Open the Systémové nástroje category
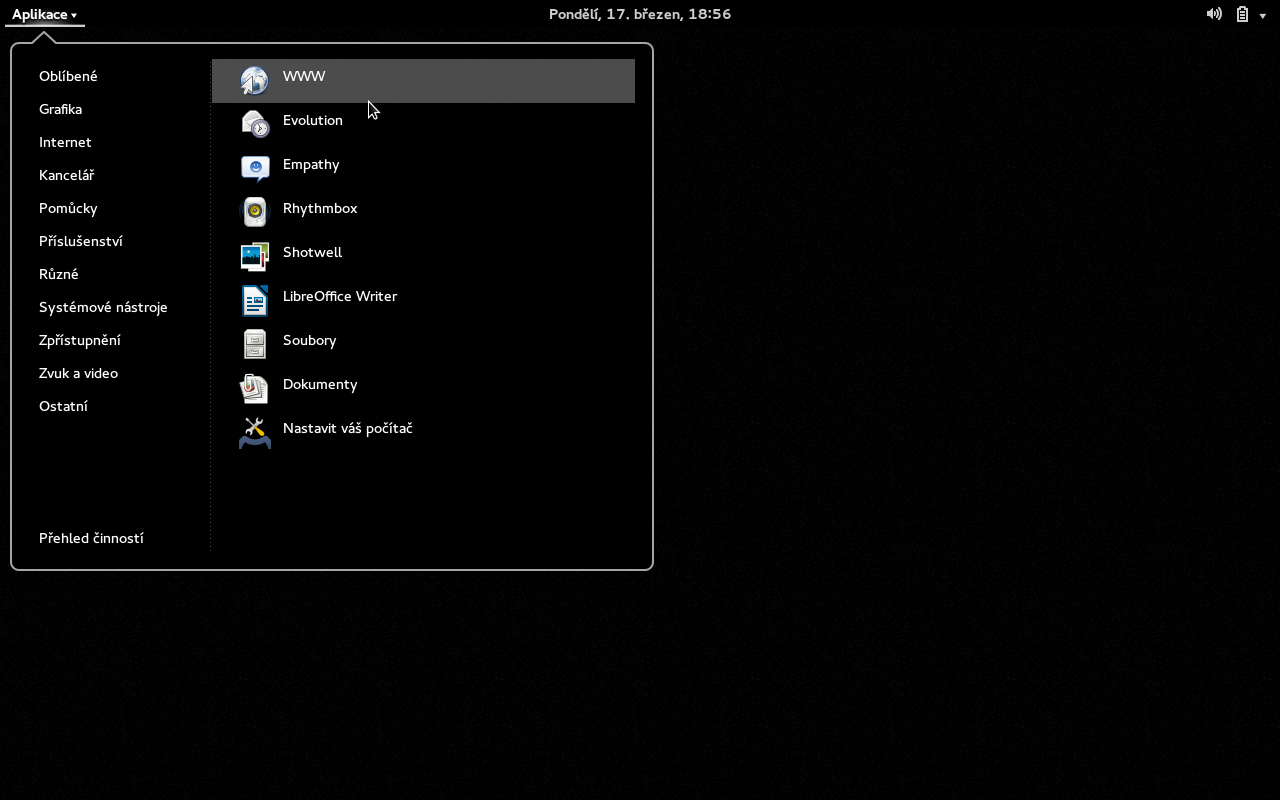Image resolution: width=1280 pixels, height=800 pixels. pos(103,307)
